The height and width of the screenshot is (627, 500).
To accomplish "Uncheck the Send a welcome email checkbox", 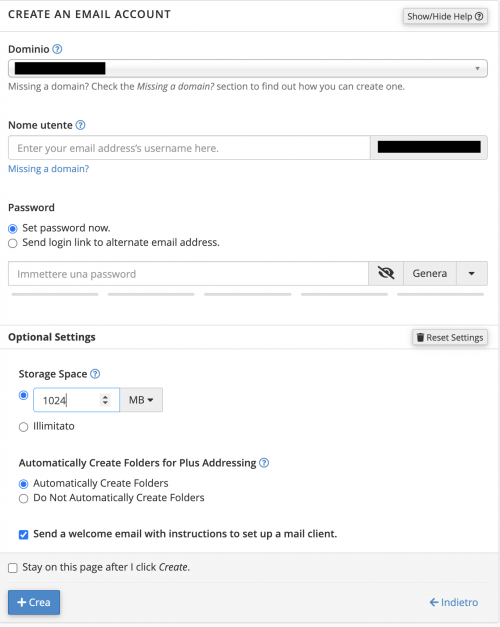I will click(24, 535).
